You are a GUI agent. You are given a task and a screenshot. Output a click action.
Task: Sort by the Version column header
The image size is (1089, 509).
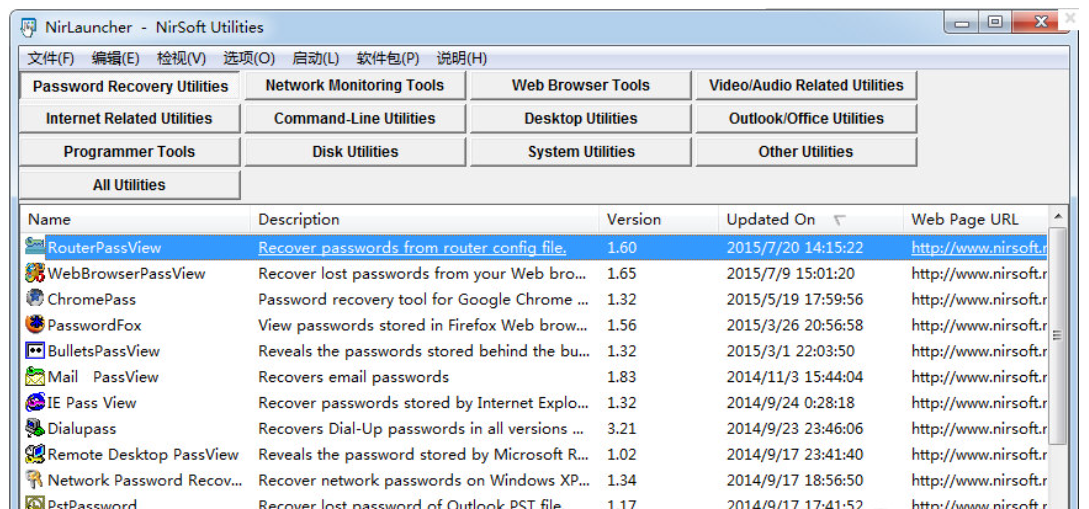(x=634, y=219)
